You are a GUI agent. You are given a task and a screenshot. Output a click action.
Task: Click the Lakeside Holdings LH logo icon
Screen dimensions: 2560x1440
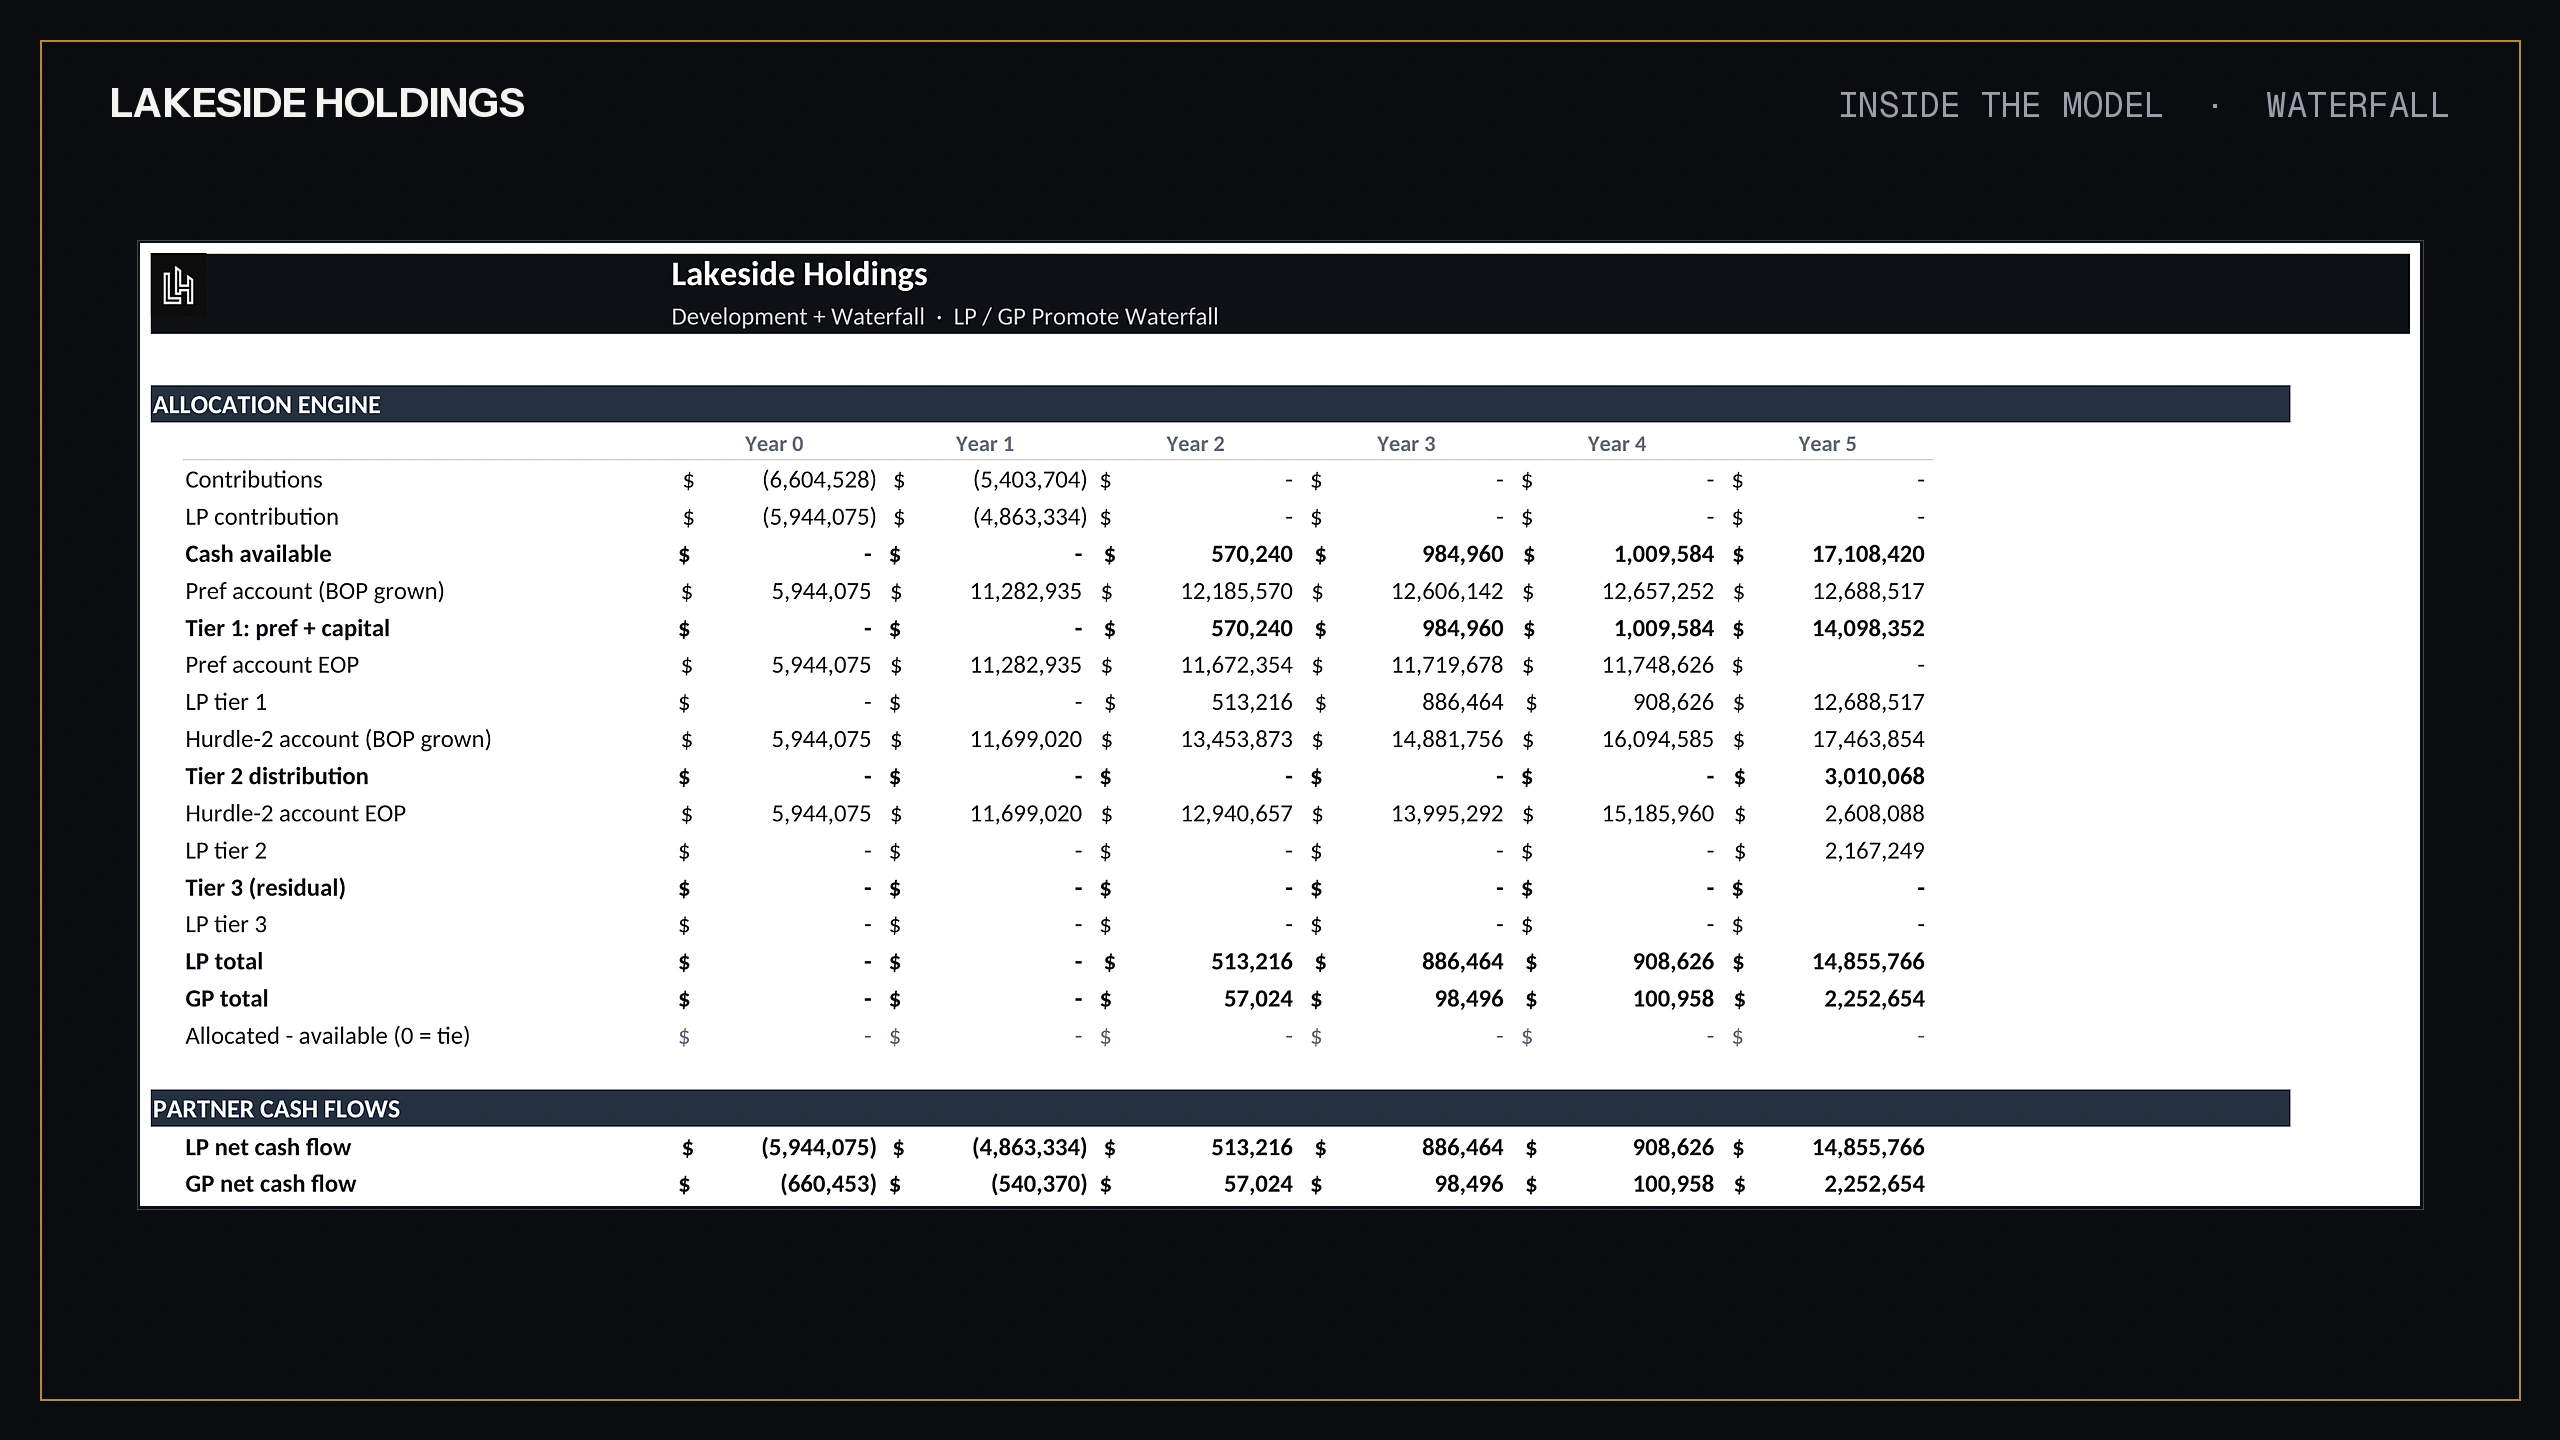tap(178, 286)
